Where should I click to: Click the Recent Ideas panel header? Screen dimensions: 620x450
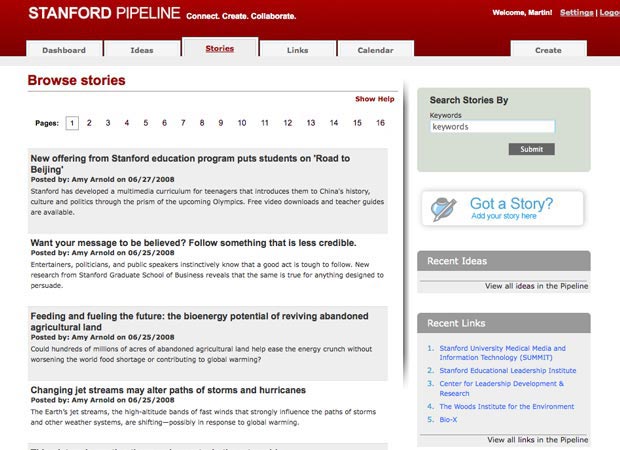pyautogui.click(x=504, y=261)
